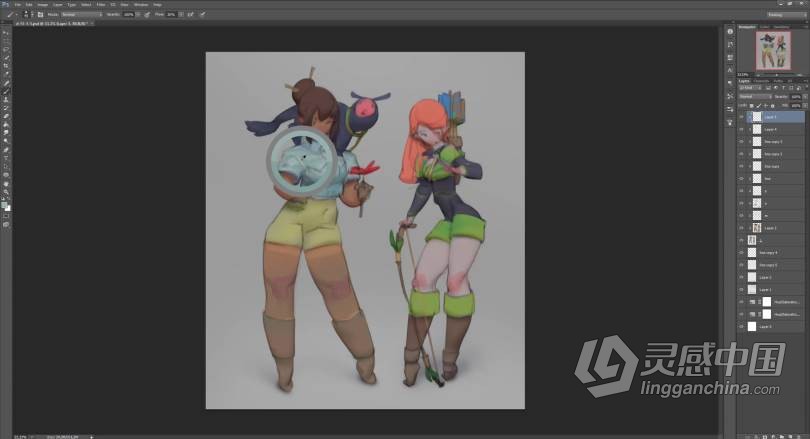Select the Spot Healing Brush tool
Image resolution: width=810 pixels, height=439 pixels.
point(6,83)
